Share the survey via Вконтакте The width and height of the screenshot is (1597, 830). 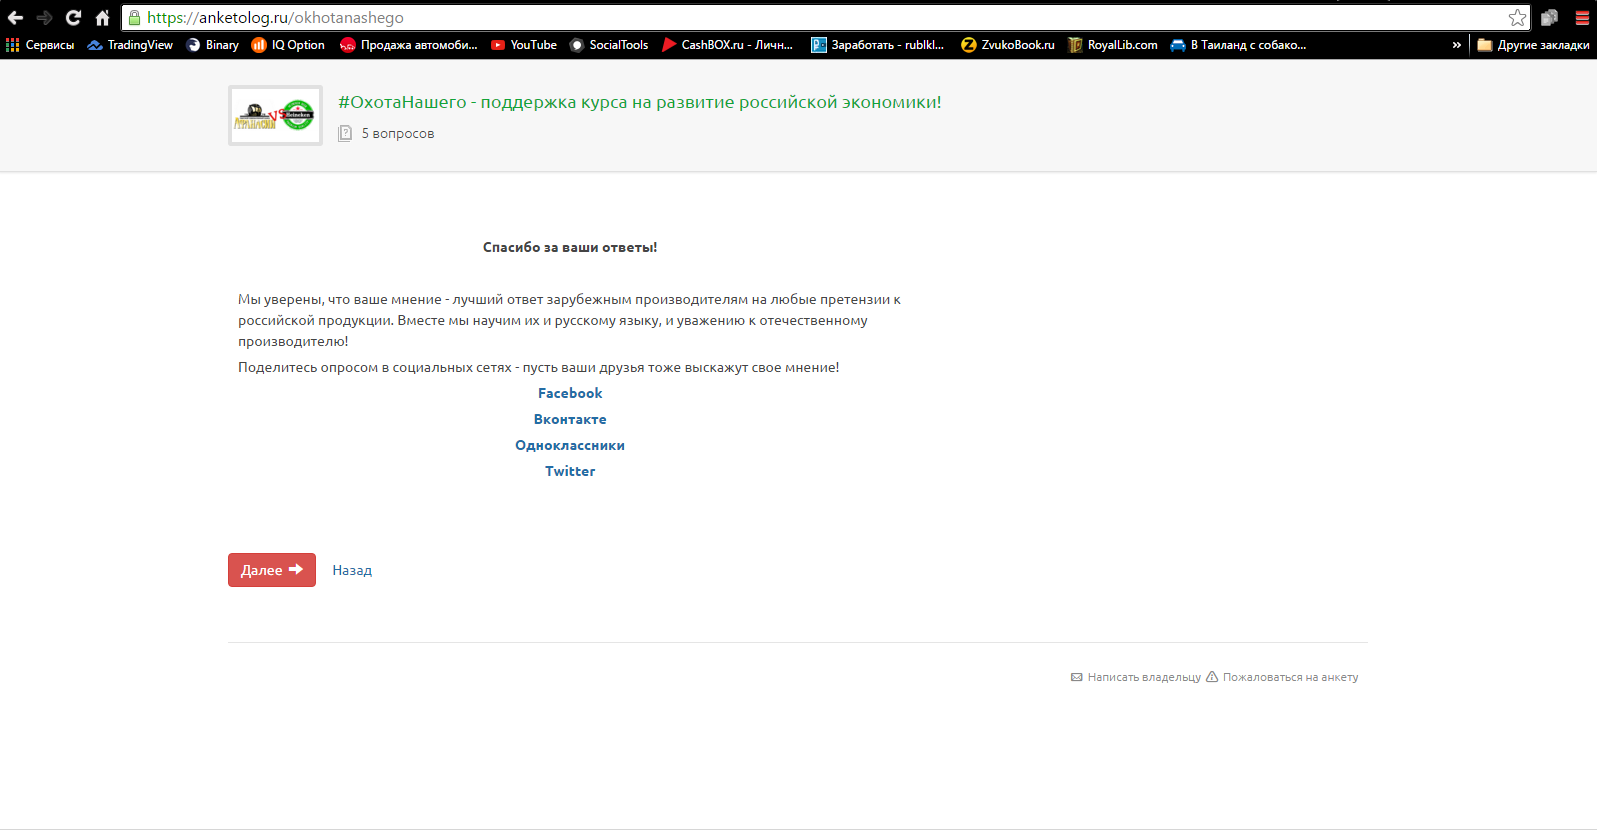click(570, 419)
